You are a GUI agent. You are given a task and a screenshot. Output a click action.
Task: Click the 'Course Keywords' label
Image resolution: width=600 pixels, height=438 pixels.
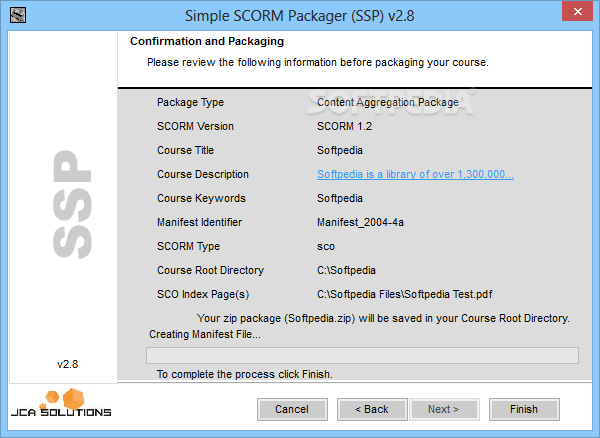pos(201,199)
